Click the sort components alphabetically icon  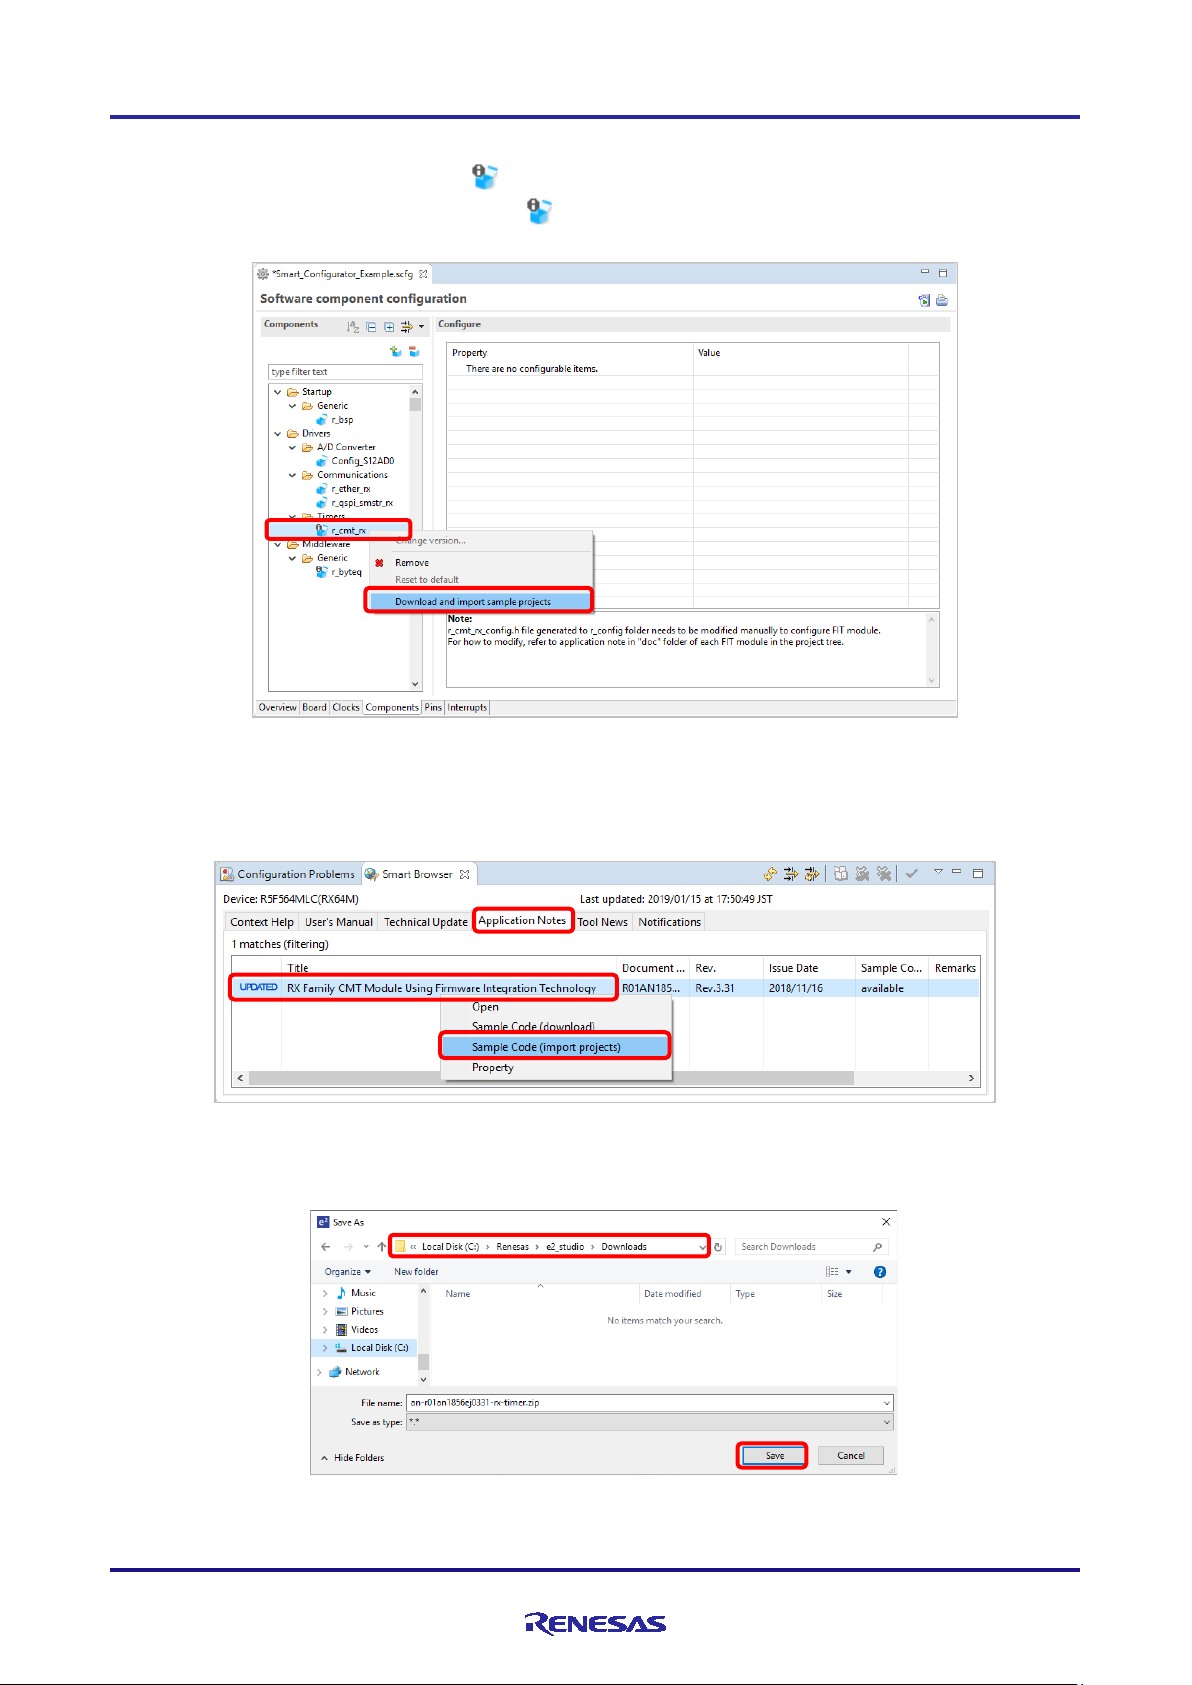point(353,327)
